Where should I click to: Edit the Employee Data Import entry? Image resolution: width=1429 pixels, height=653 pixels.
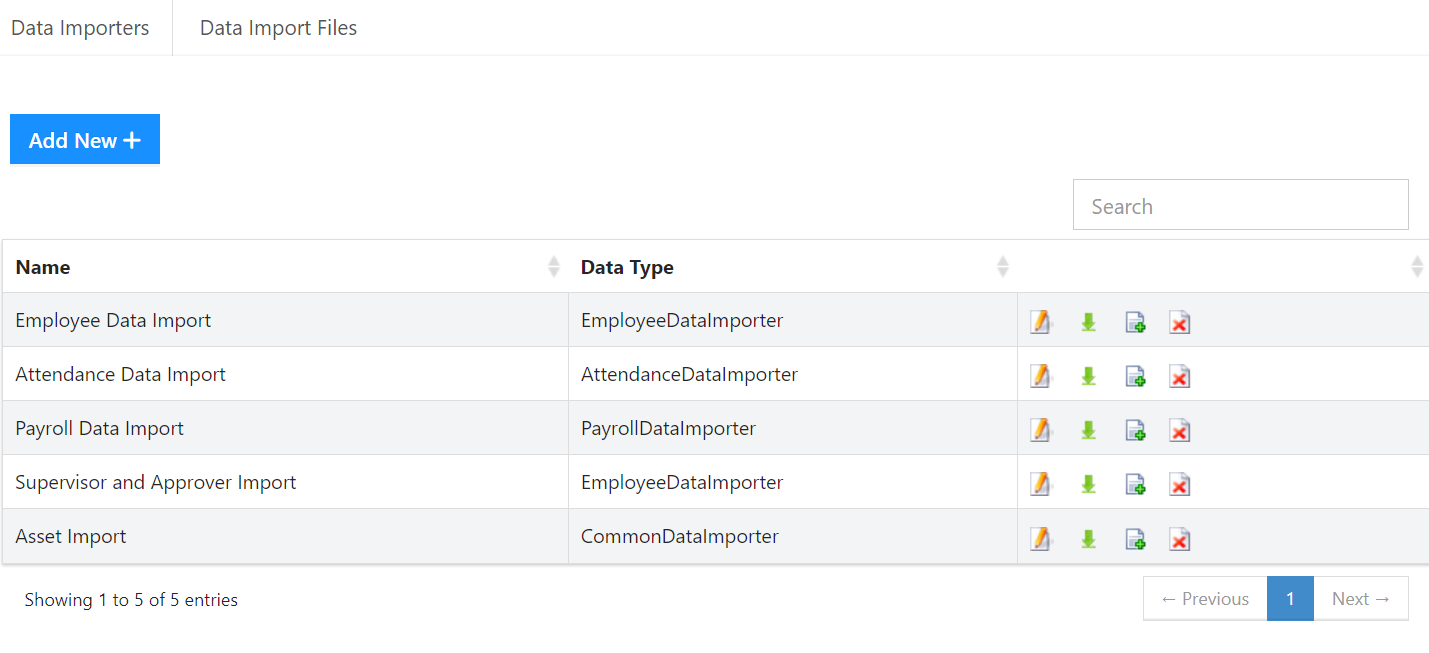(x=1041, y=321)
